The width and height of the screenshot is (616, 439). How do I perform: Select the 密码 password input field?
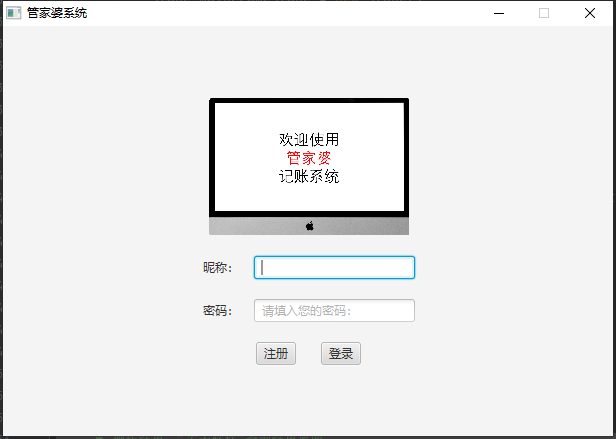(334, 310)
